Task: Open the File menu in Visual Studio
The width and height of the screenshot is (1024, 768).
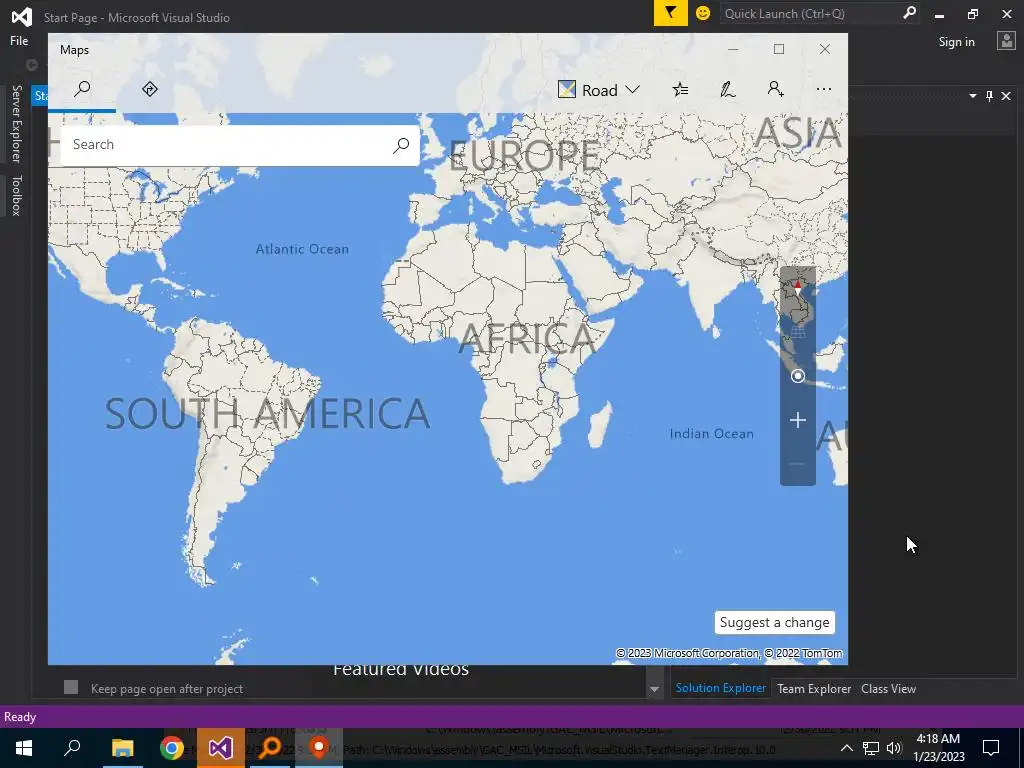Action: [19, 40]
